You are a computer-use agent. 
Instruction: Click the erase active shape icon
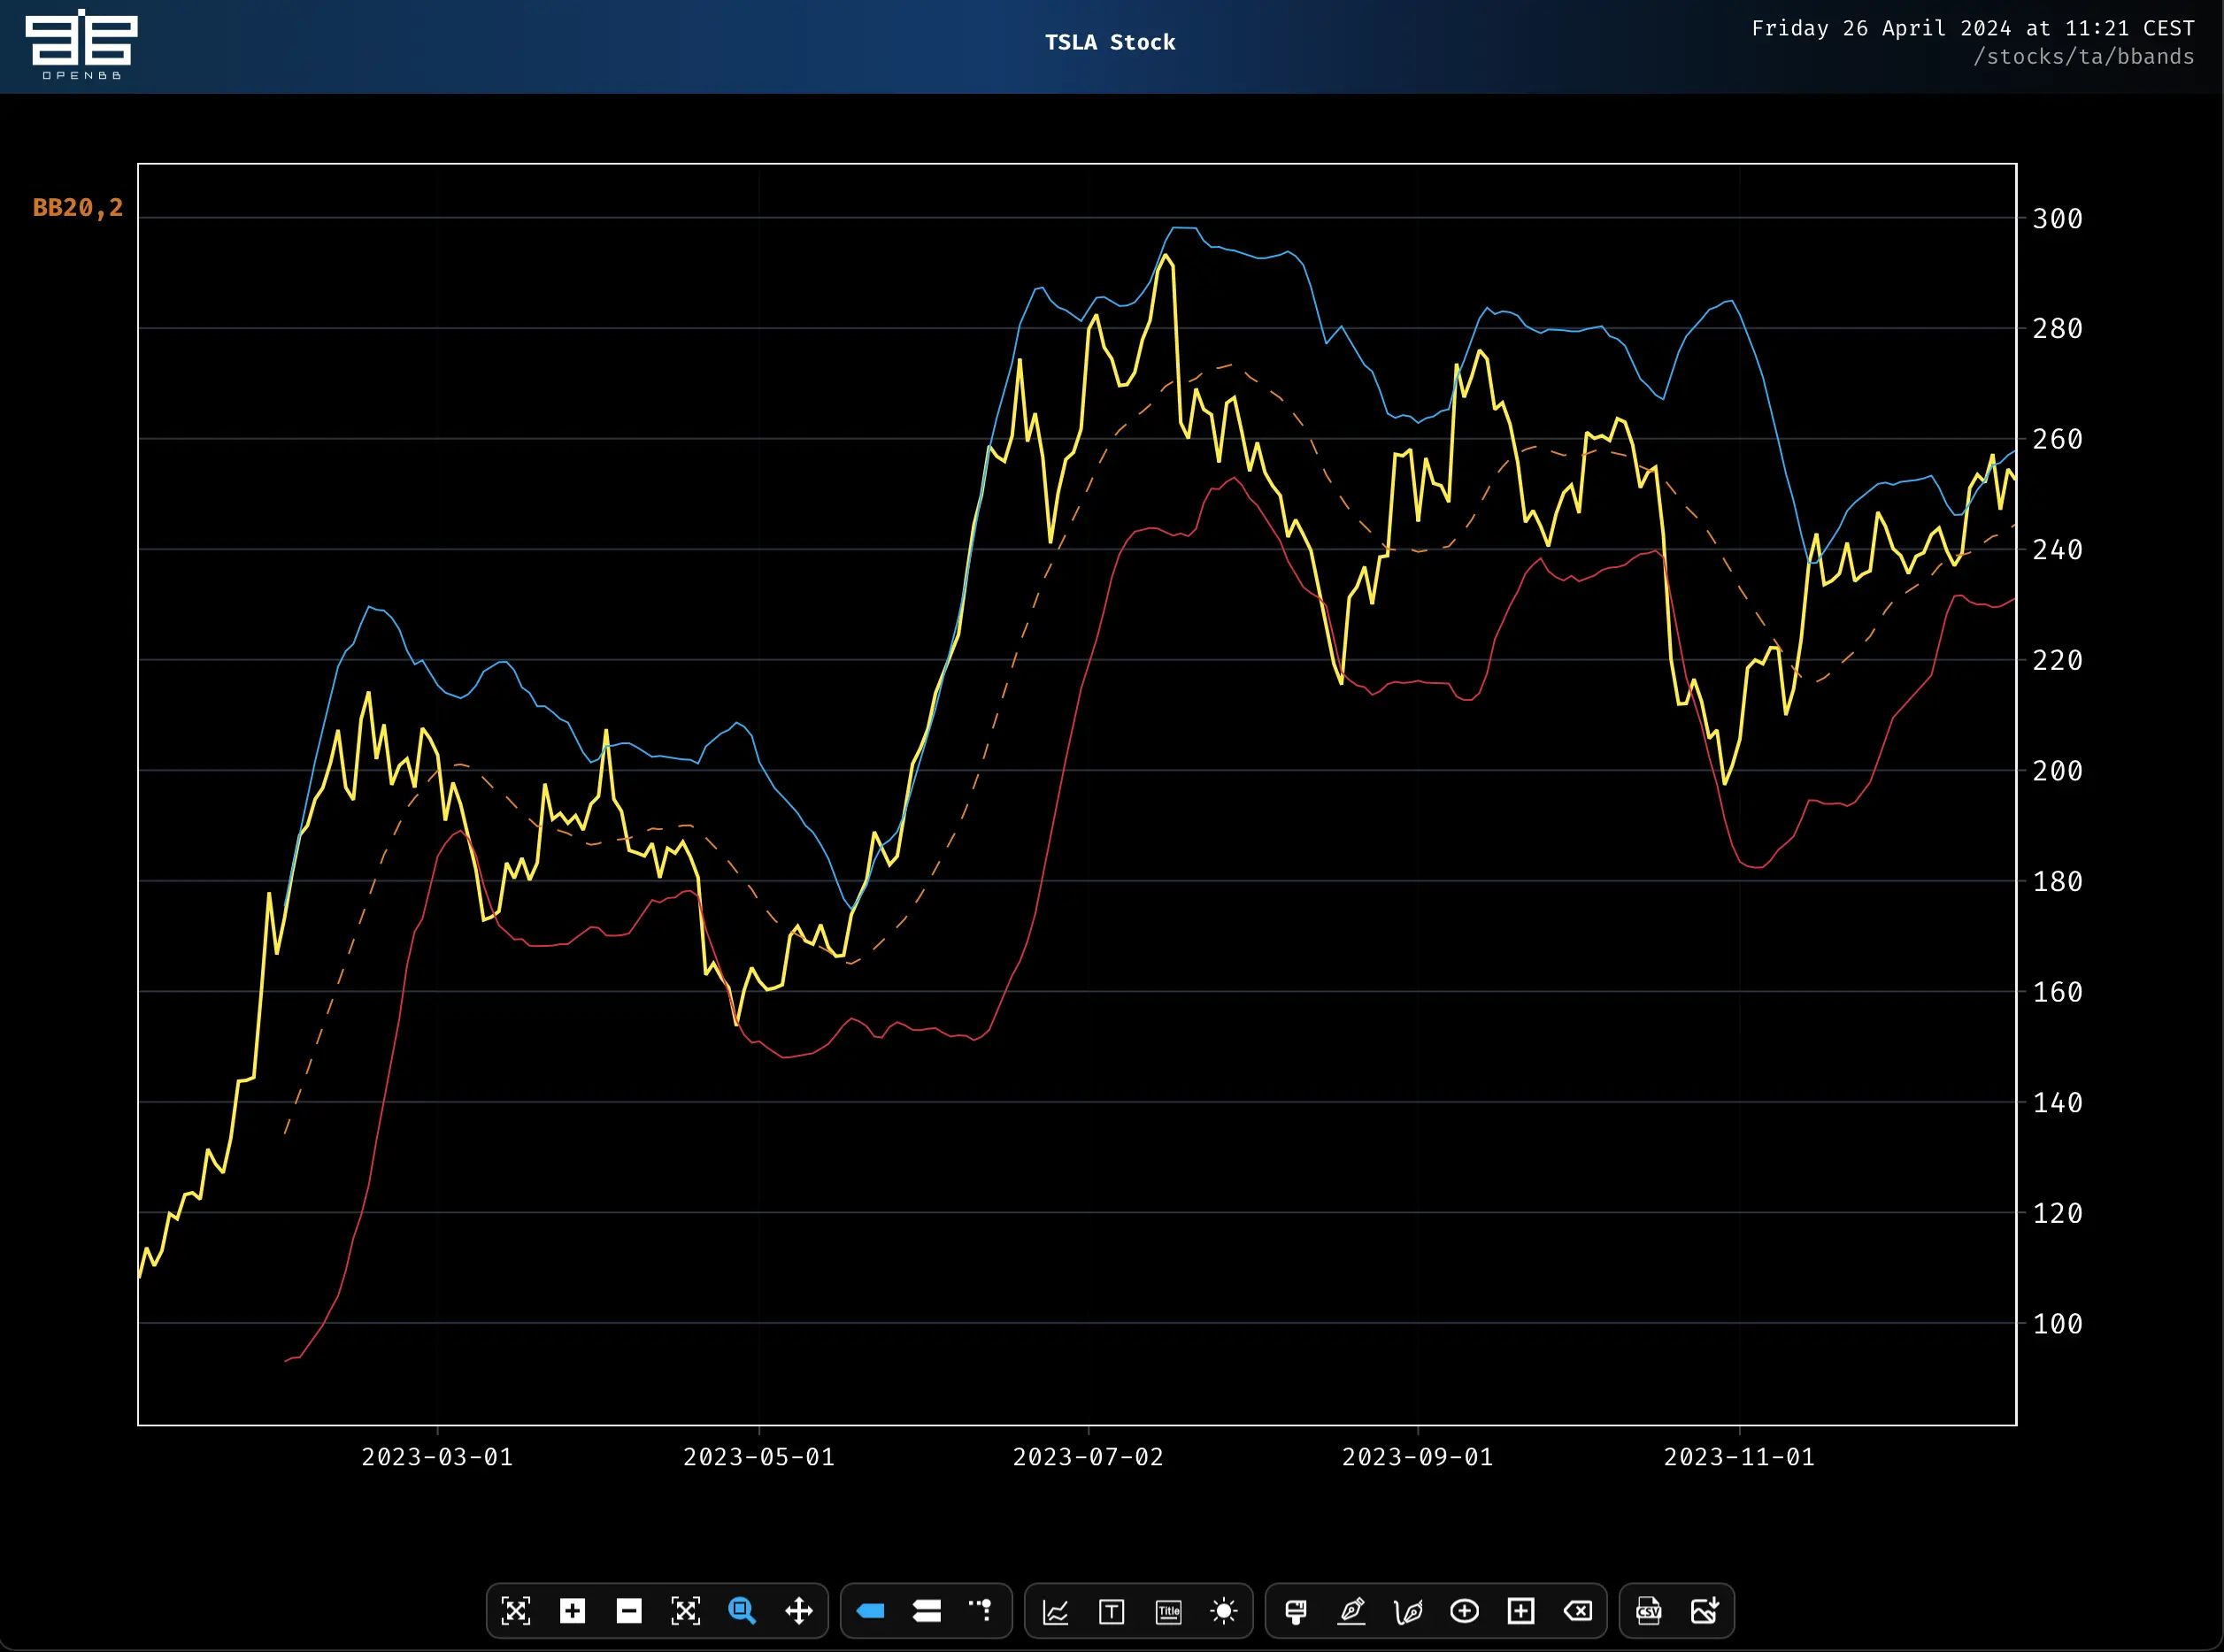(1578, 1611)
